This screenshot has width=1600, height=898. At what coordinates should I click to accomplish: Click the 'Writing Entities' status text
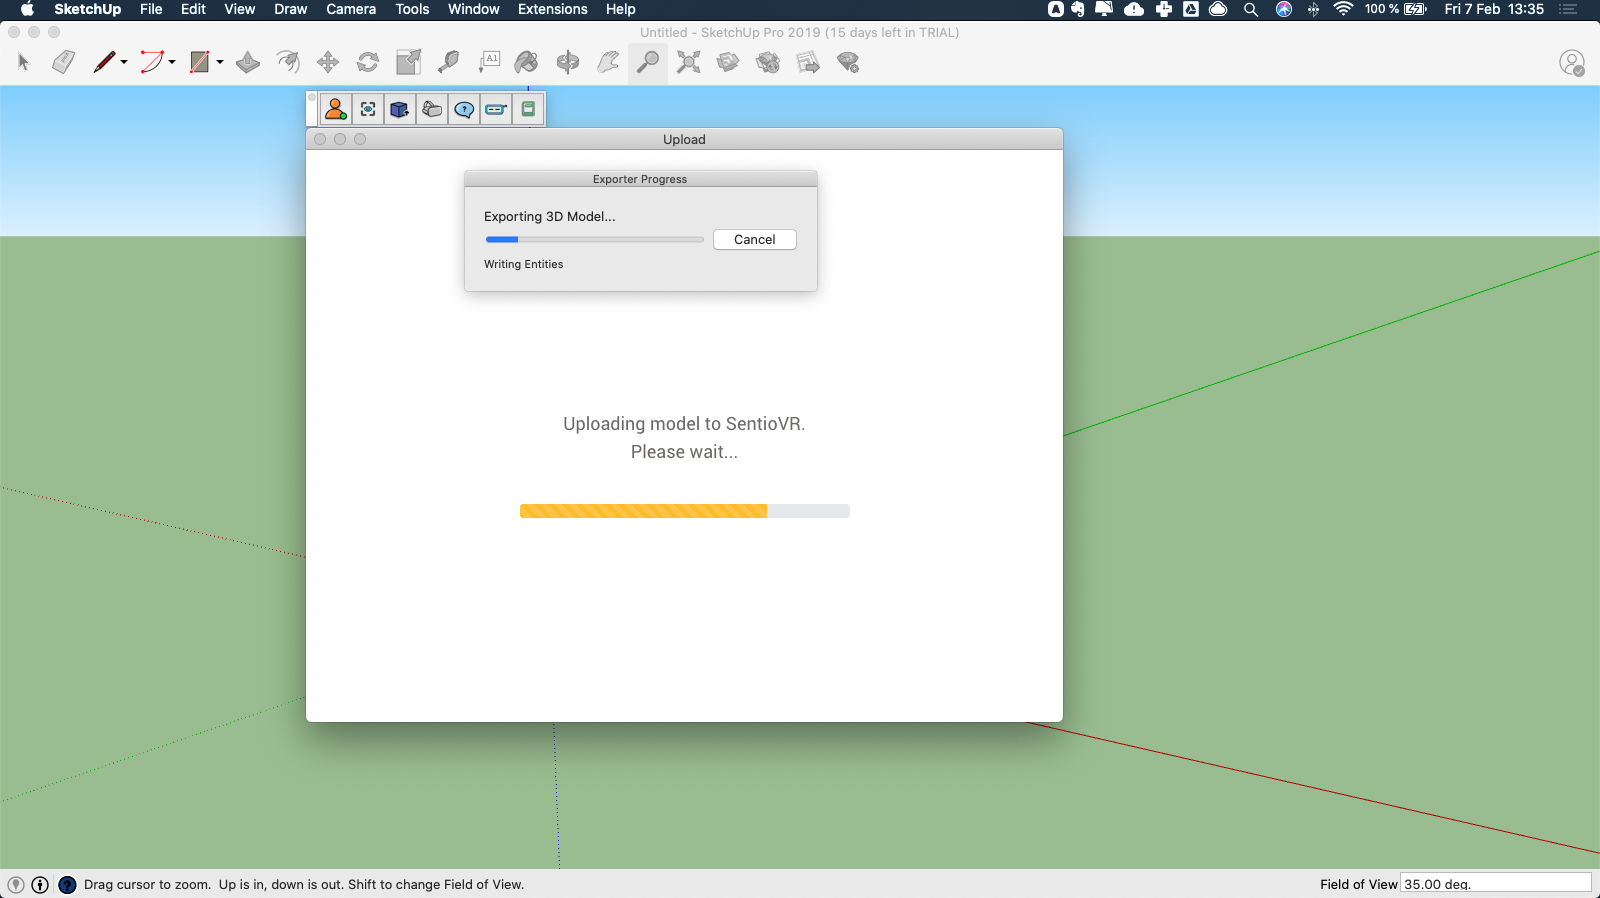(x=523, y=264)
